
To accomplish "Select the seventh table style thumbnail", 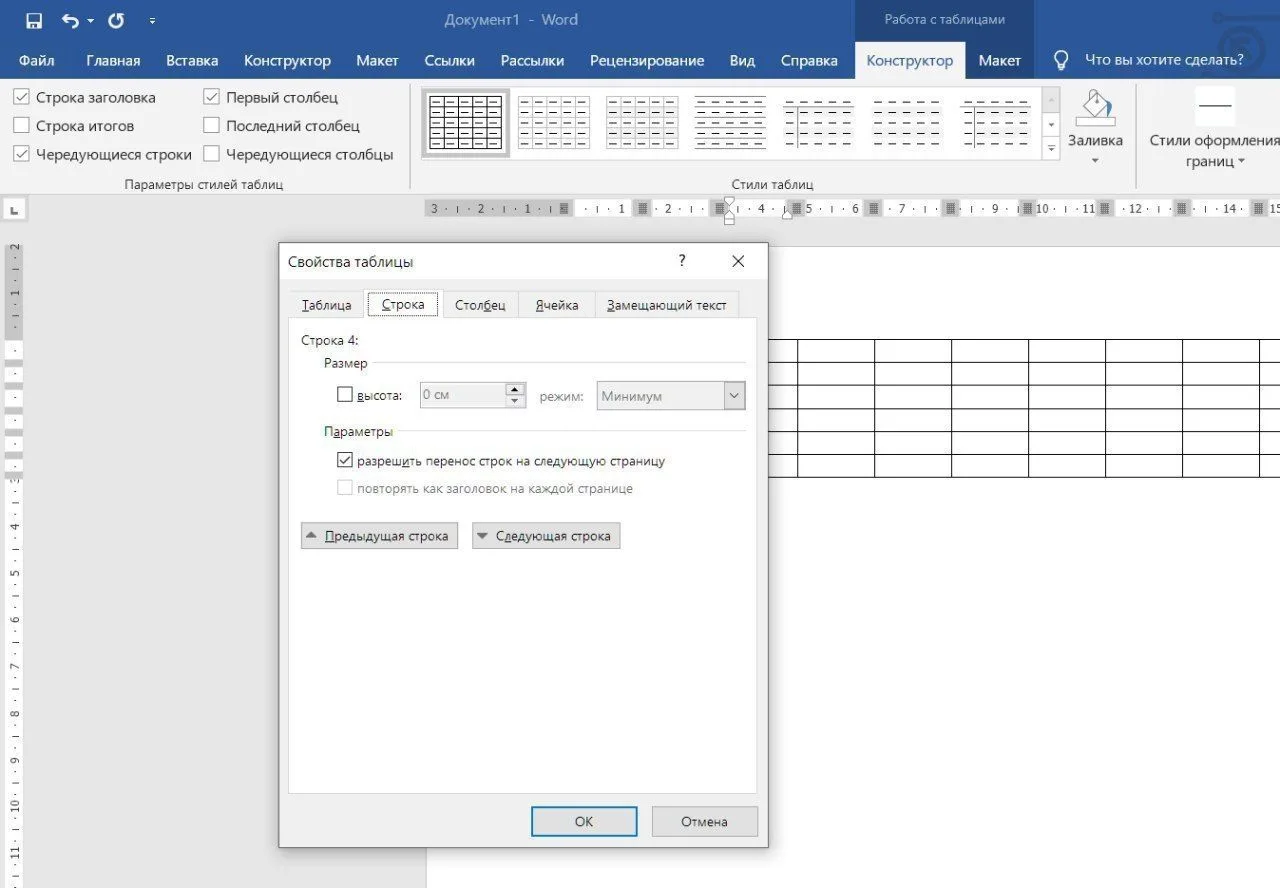I will [994, 123].
